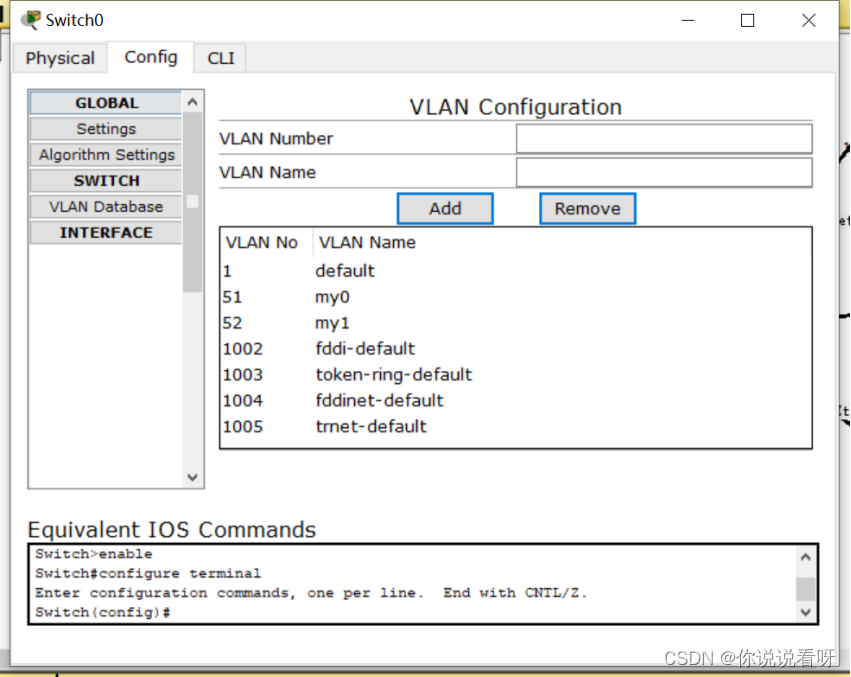Screen dimensions: 851x677
Task: Click the IOS commands scrollbar thumb
Action: pyautogui.click(x=805, y=590)
